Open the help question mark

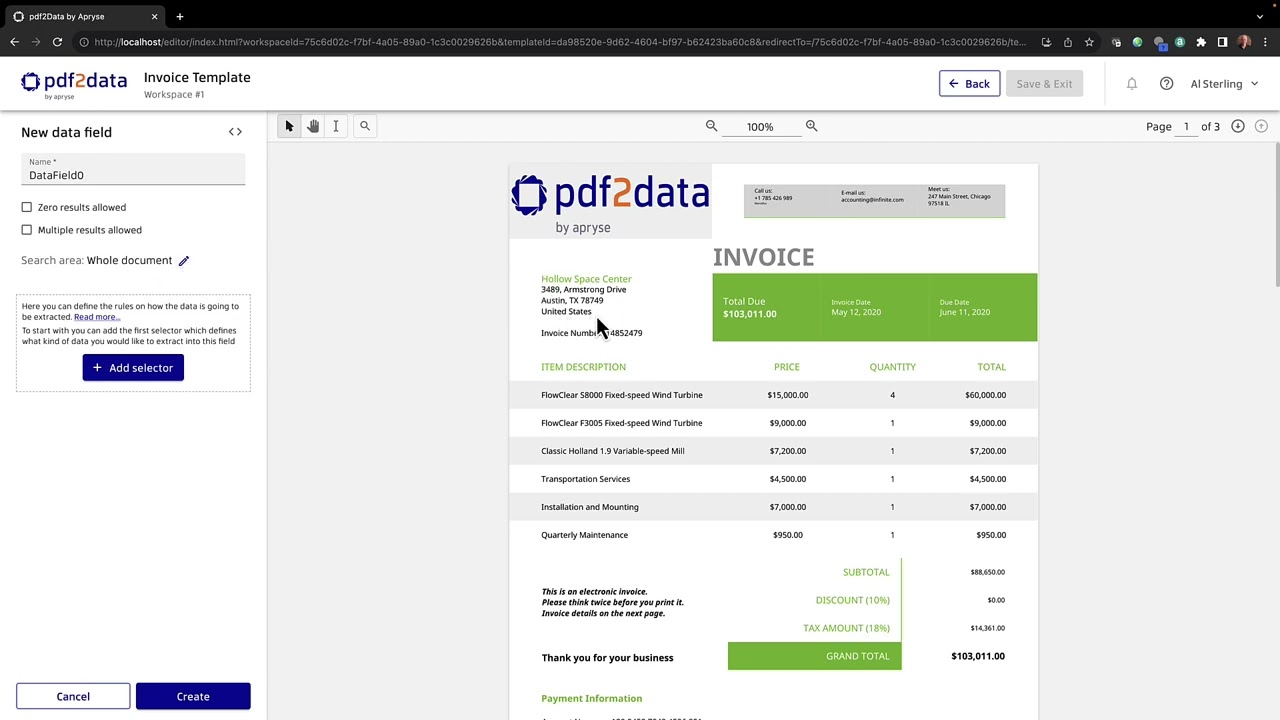tap(1166, 84)
